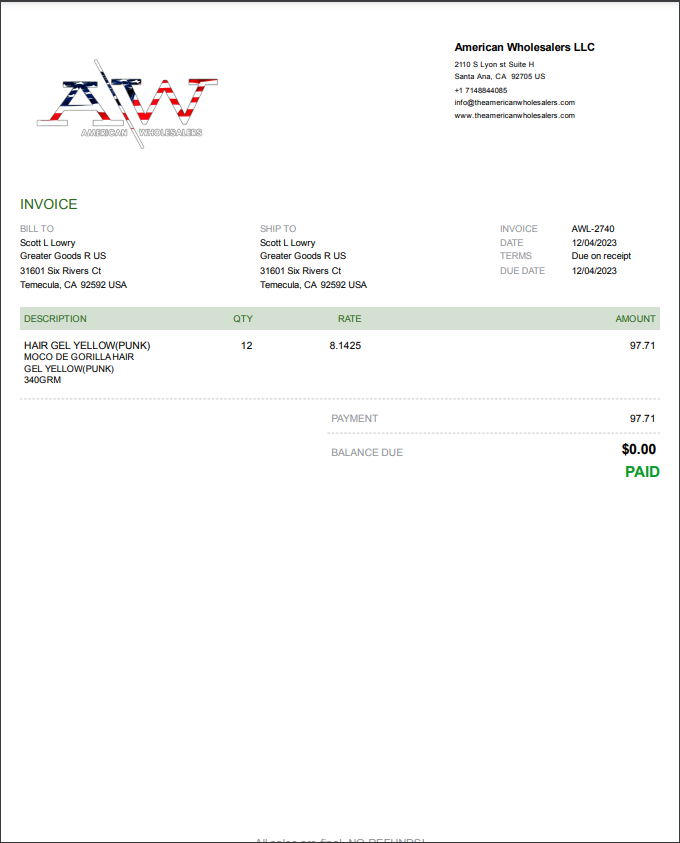Click the green PAID status
Viewport: 680px width, 843px height.
[x=642, y=471]
